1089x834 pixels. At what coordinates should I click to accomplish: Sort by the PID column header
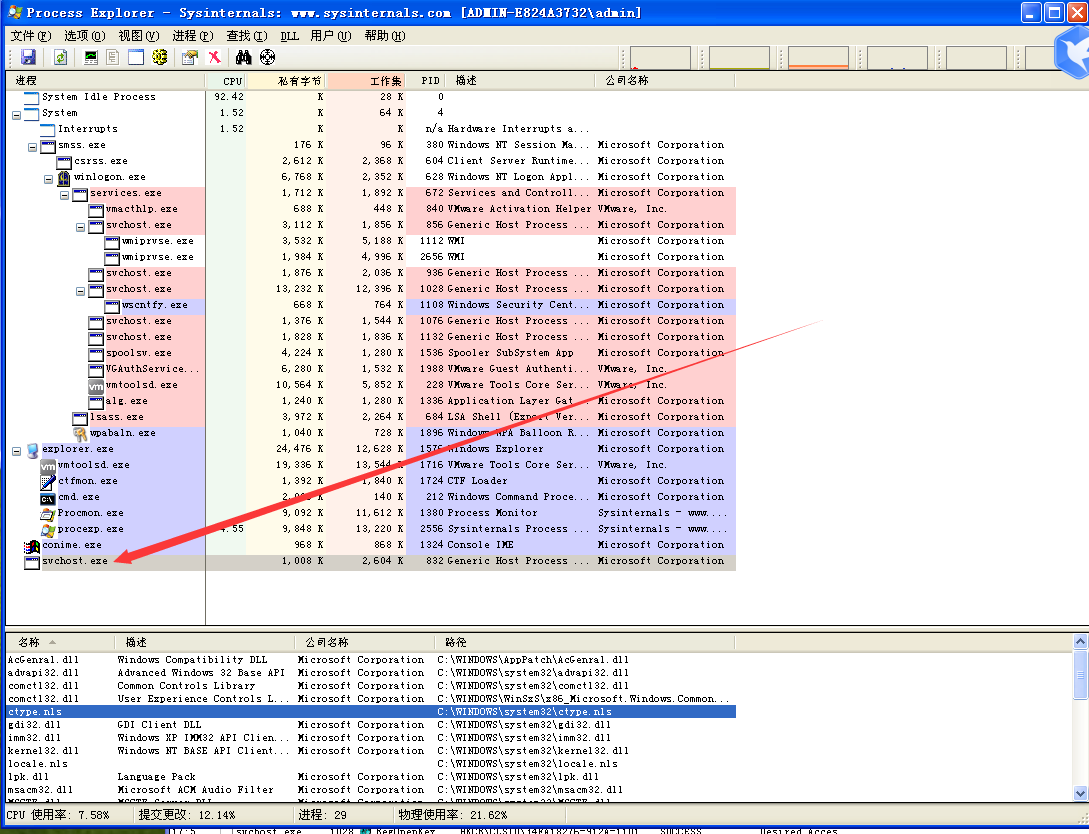pyautogui.click(x=426, y=81)
